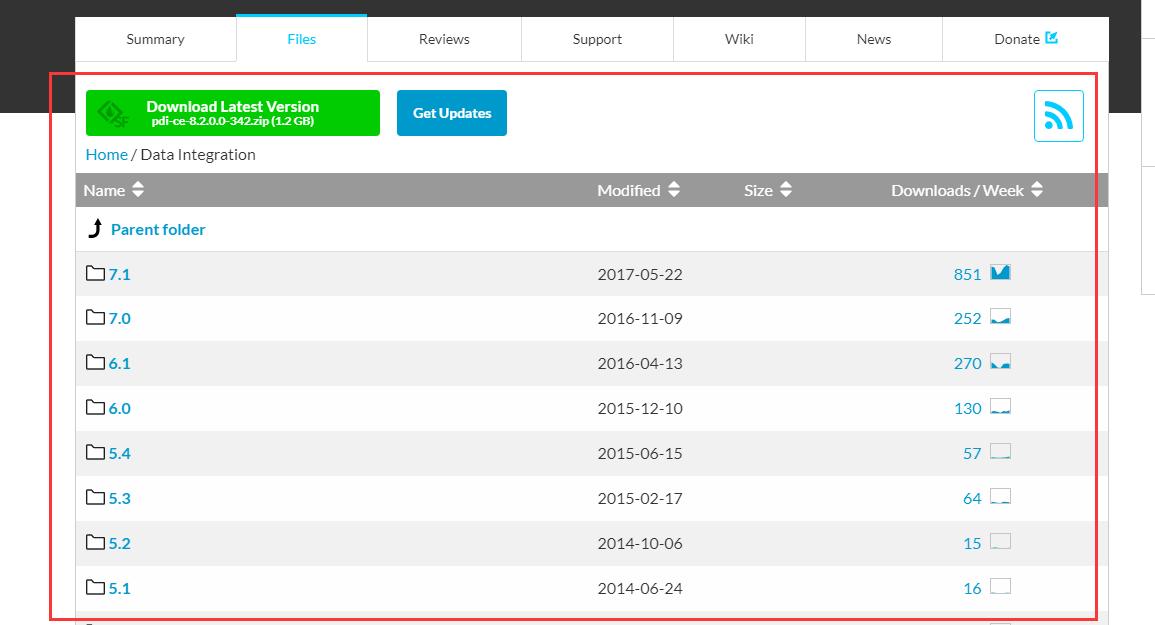Follow the Home breadcrumb link

pyautogui.click(x=106, y=154)
